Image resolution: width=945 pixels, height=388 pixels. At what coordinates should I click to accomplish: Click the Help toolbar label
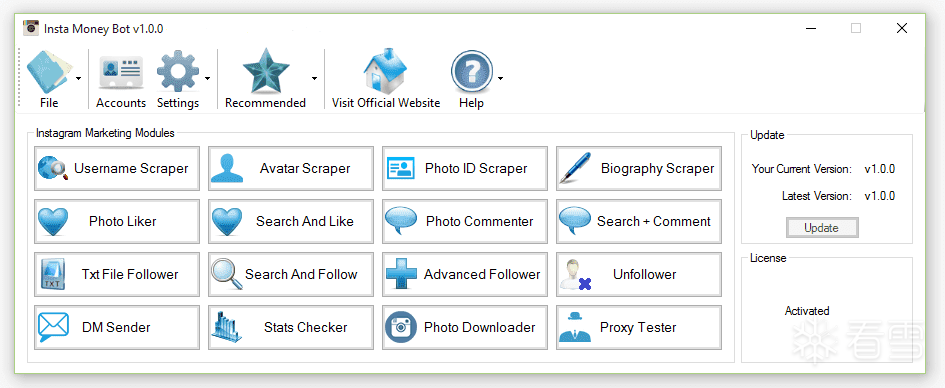click(471, 103)
